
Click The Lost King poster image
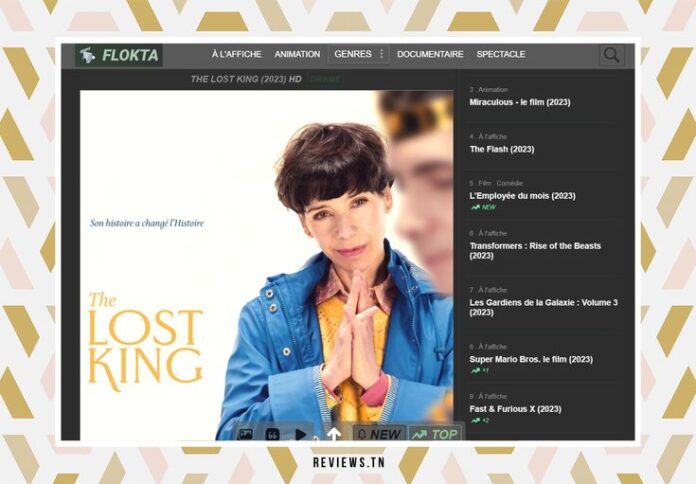click(266, 265)
